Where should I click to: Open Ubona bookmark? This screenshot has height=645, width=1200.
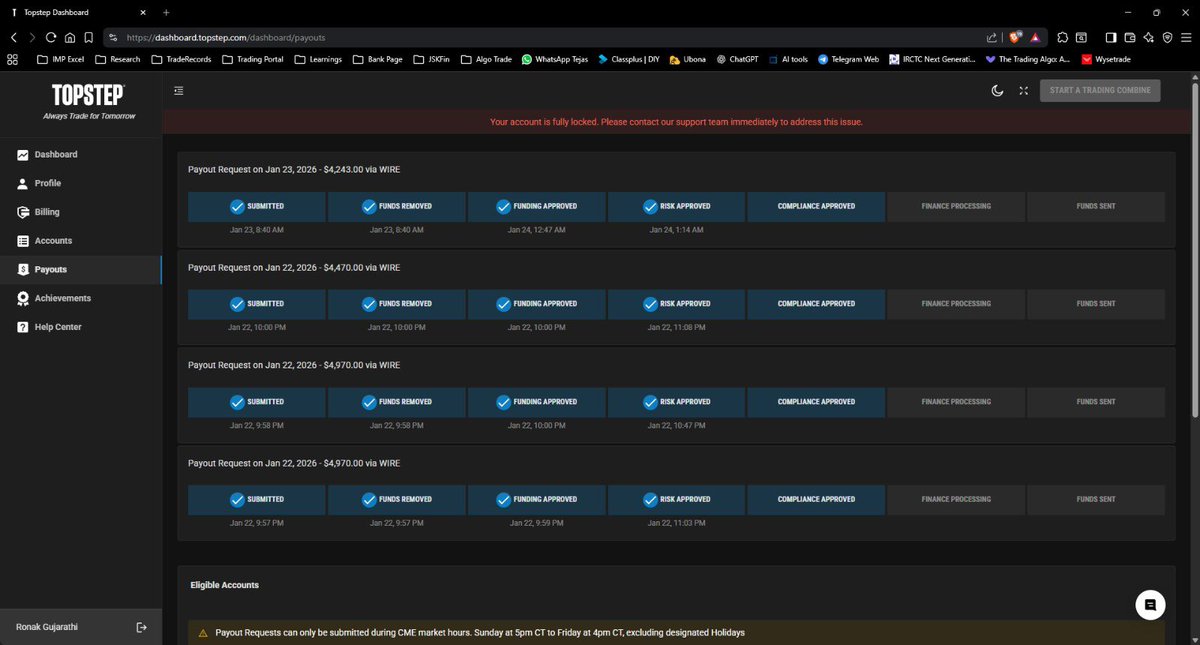[x=688, y=59]
